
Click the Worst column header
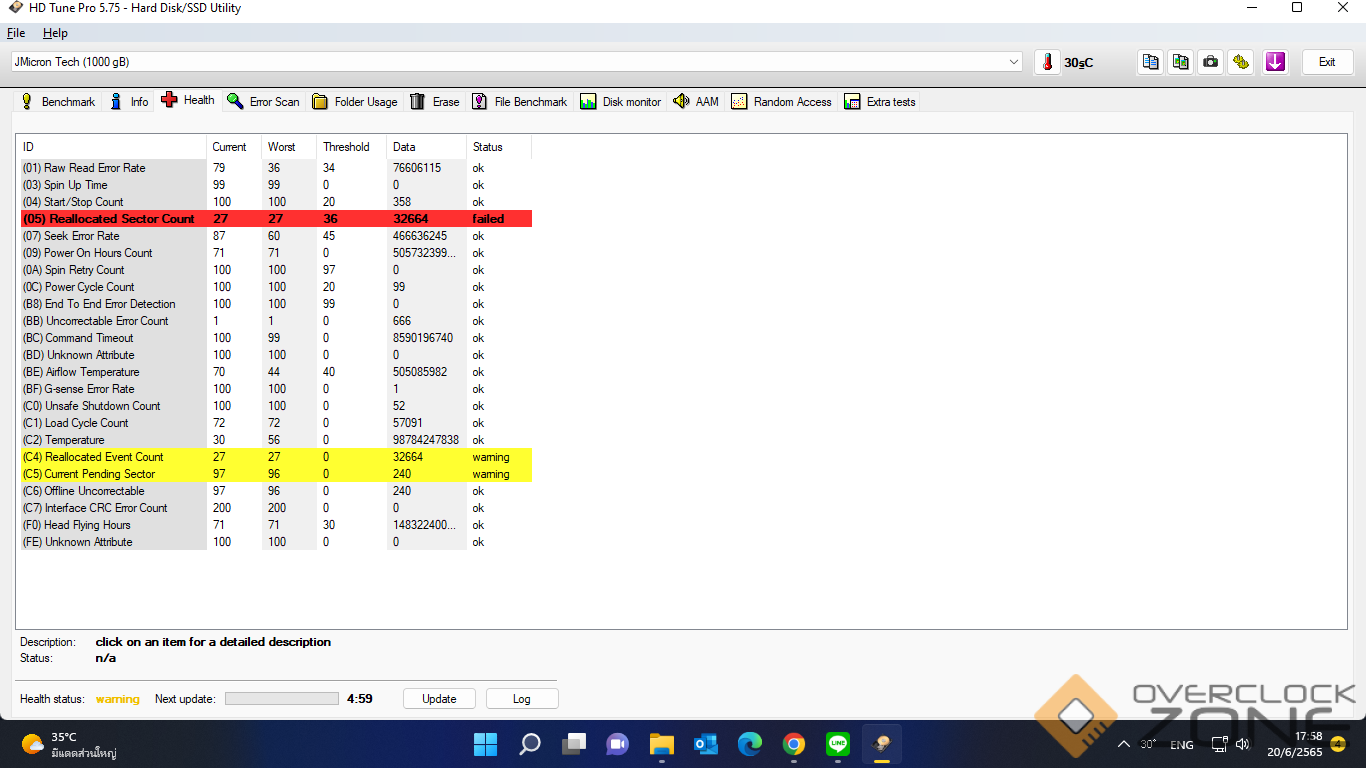[x=289, y=147]
